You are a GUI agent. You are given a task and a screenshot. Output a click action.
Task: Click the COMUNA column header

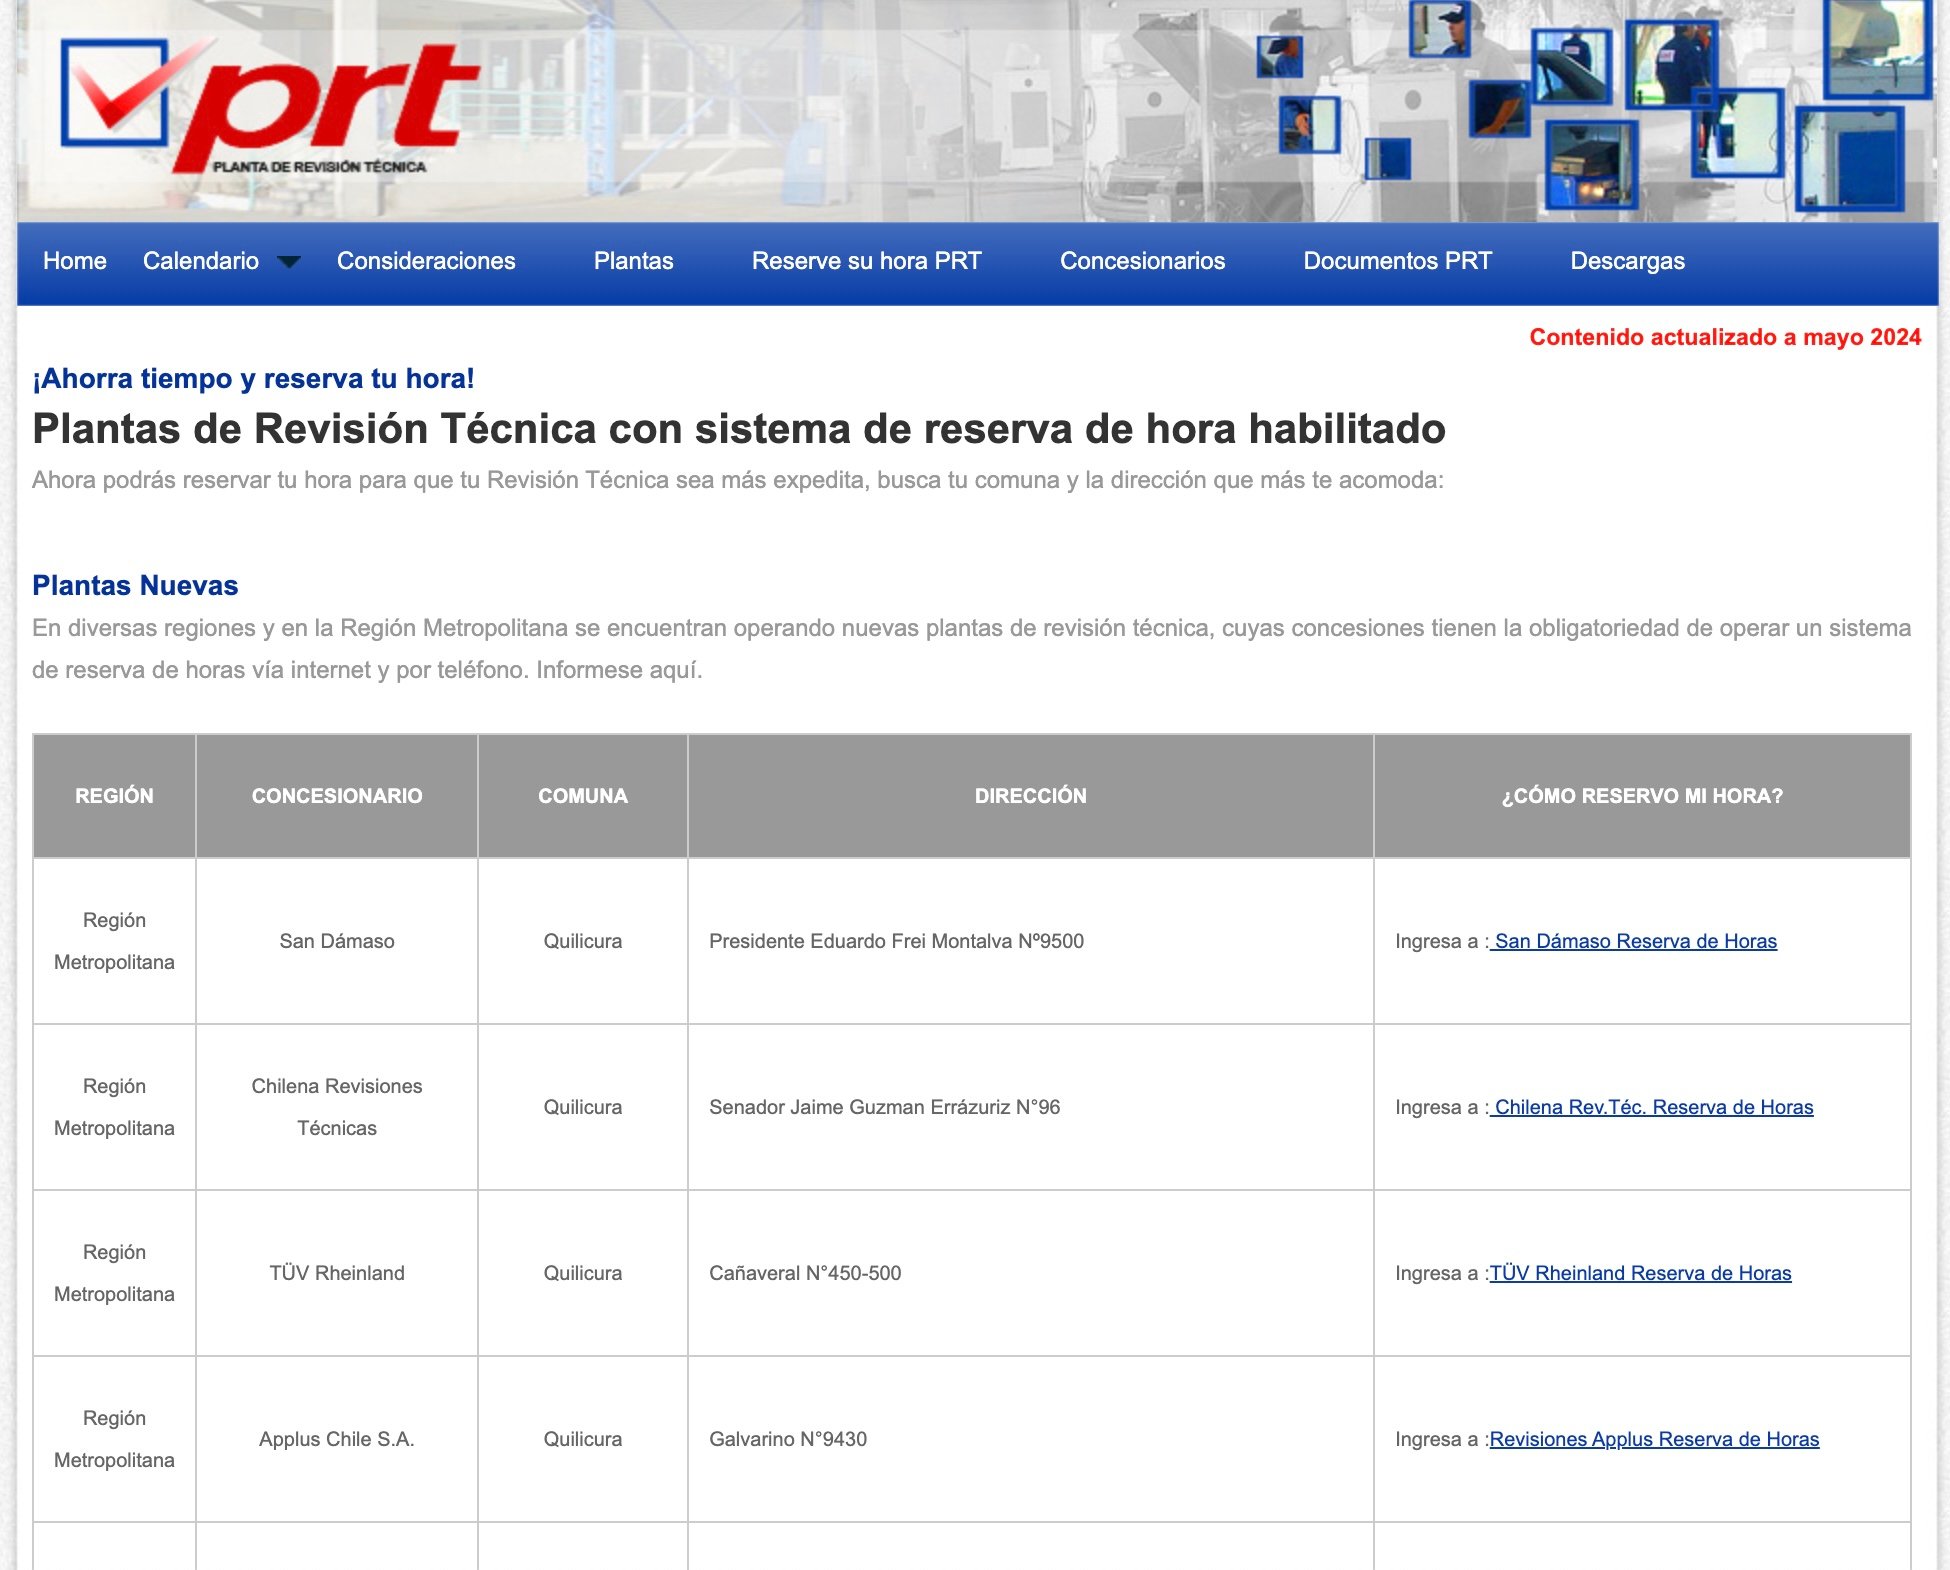pyautogui.click(x=583, y=796)
